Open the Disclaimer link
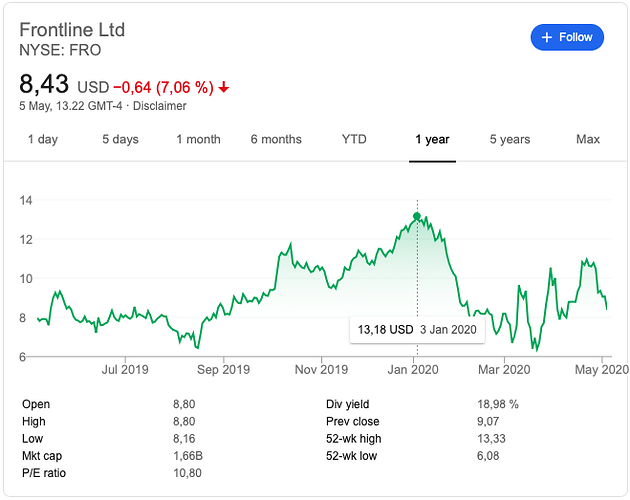Image resolution: width=630 pixels, height=500 pixels. pyautogui.click(x=161, y=106)
